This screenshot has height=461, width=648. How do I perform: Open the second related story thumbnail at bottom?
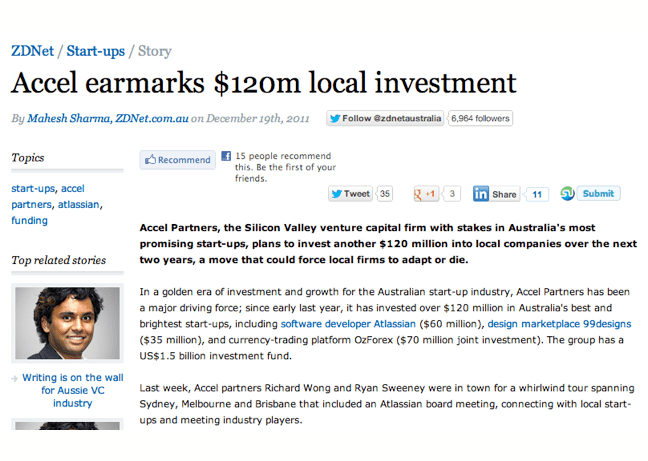tap(67, 424)
